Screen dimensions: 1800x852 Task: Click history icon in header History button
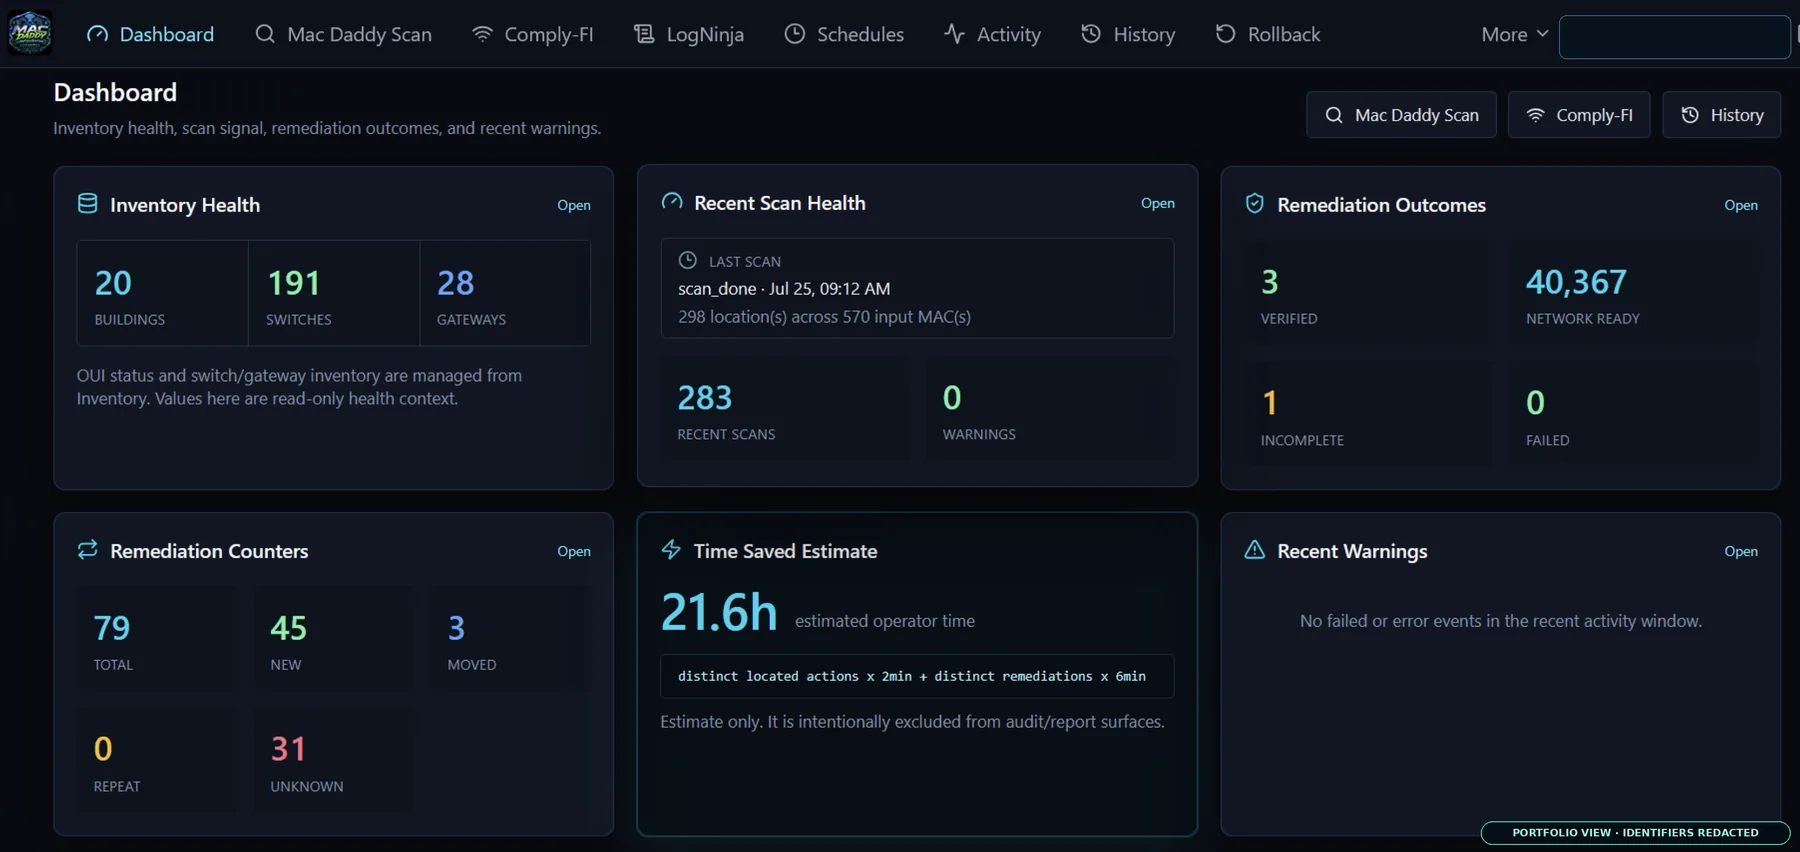tap(1690, 115)
